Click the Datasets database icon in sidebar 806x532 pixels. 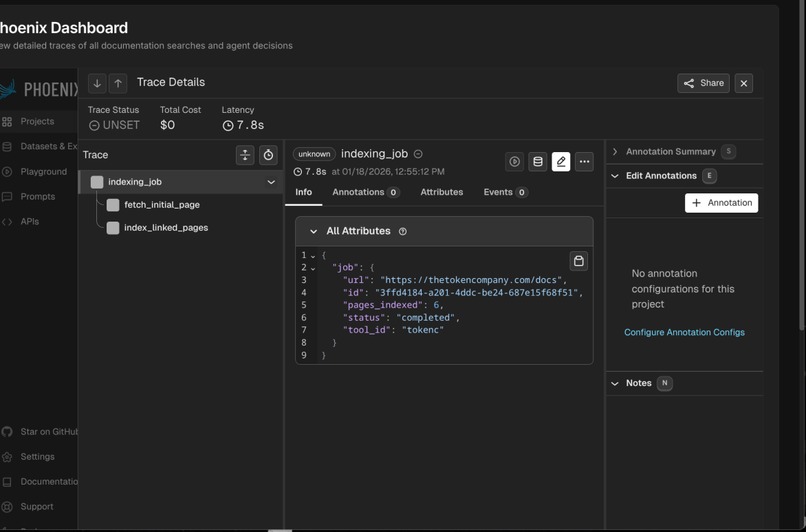[7, 146]
